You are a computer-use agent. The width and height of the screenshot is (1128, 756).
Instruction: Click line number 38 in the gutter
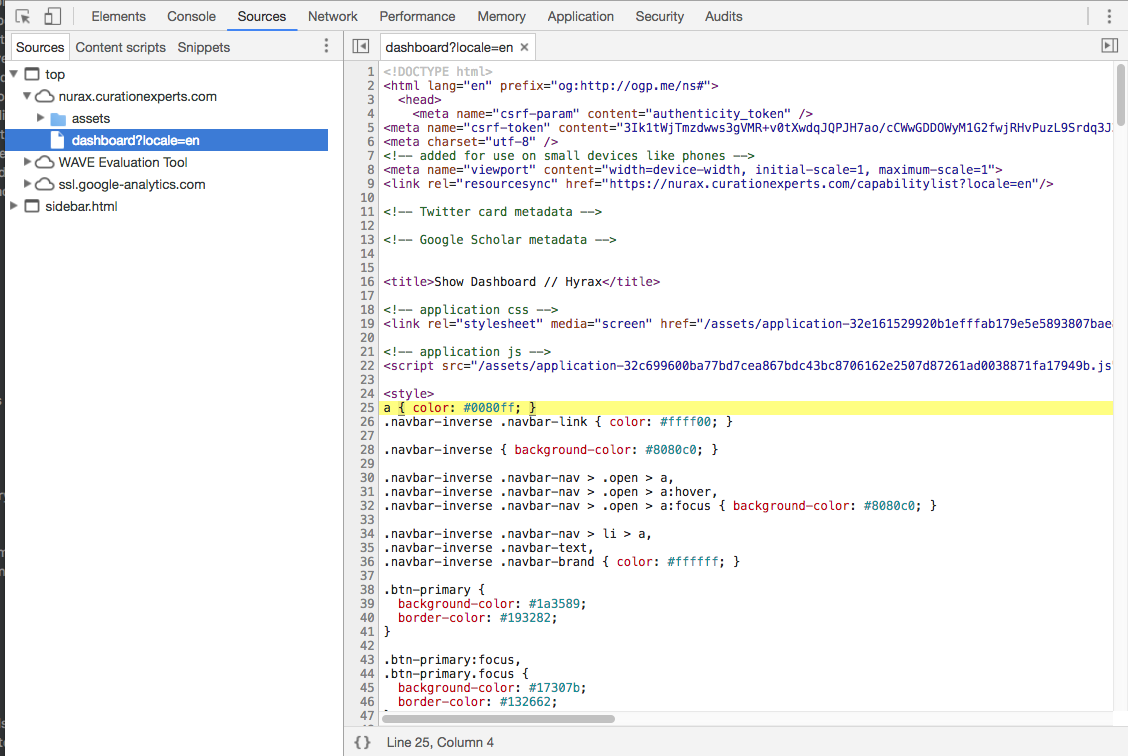click(368, 590)
